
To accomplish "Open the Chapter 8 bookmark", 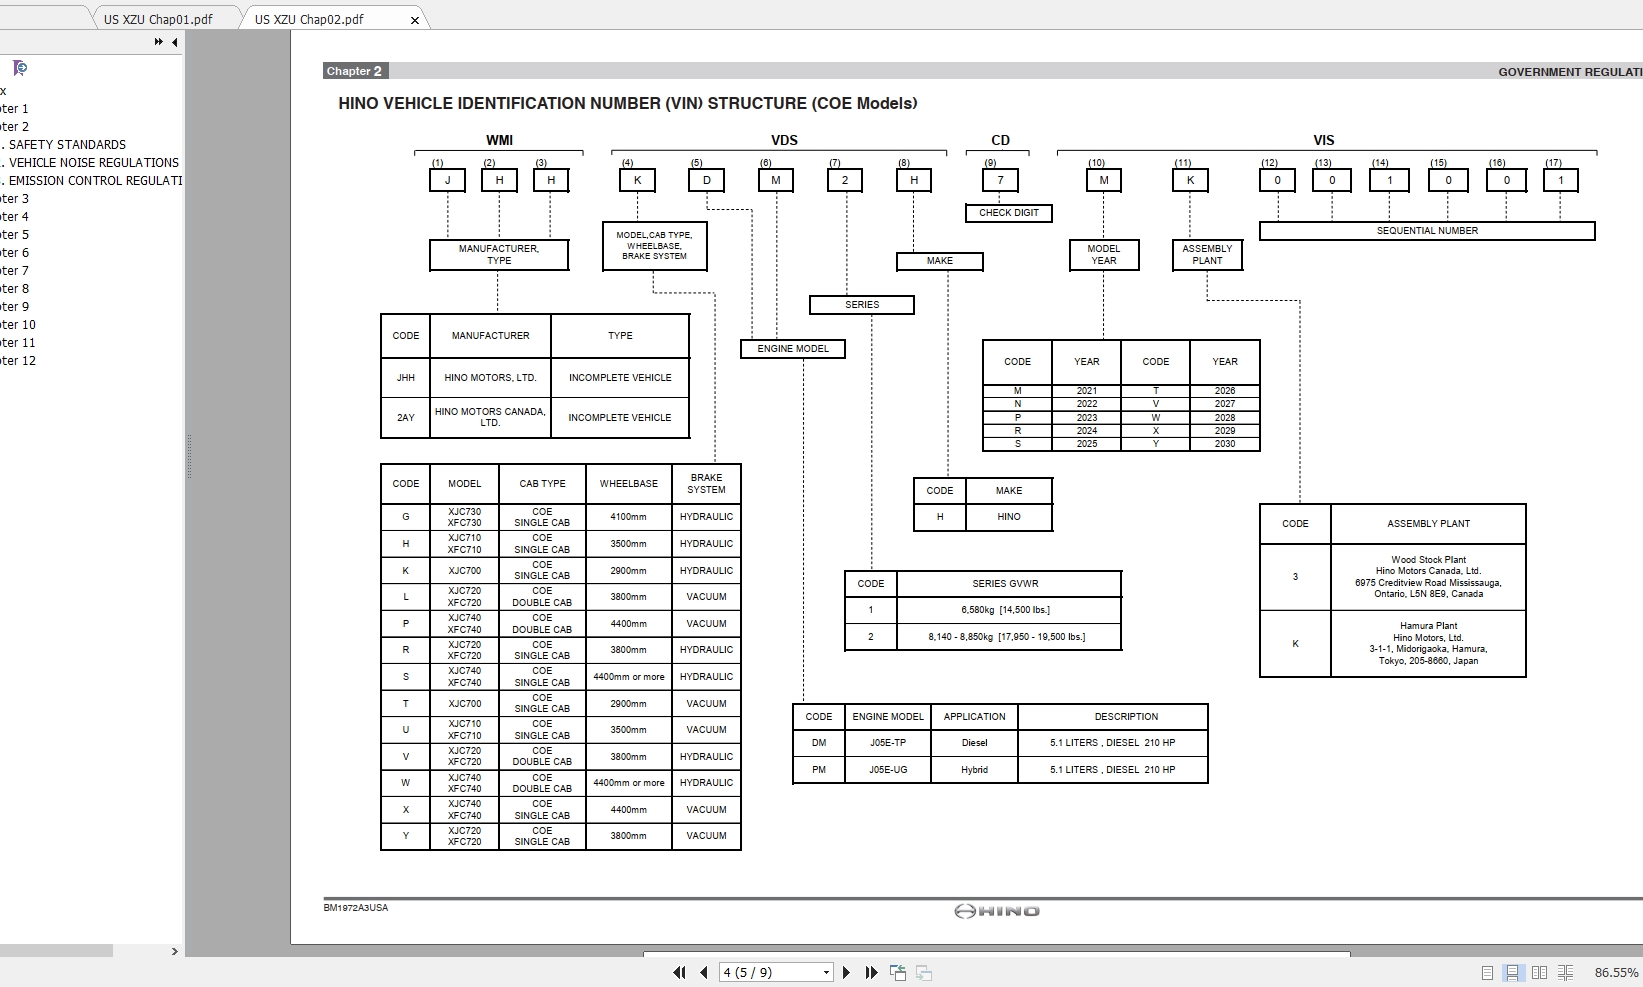I will click(14, 289).
